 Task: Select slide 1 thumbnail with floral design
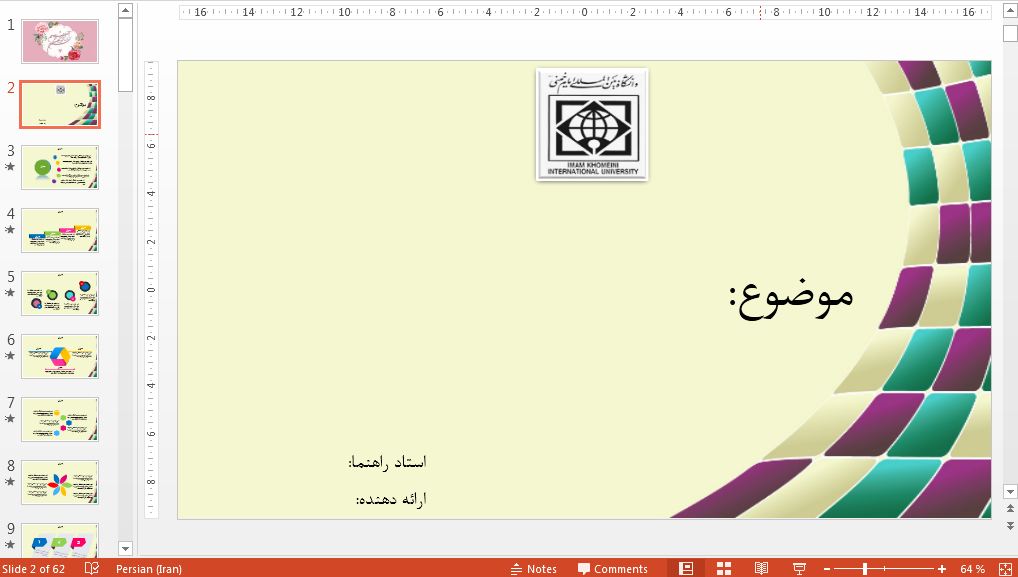60,41
